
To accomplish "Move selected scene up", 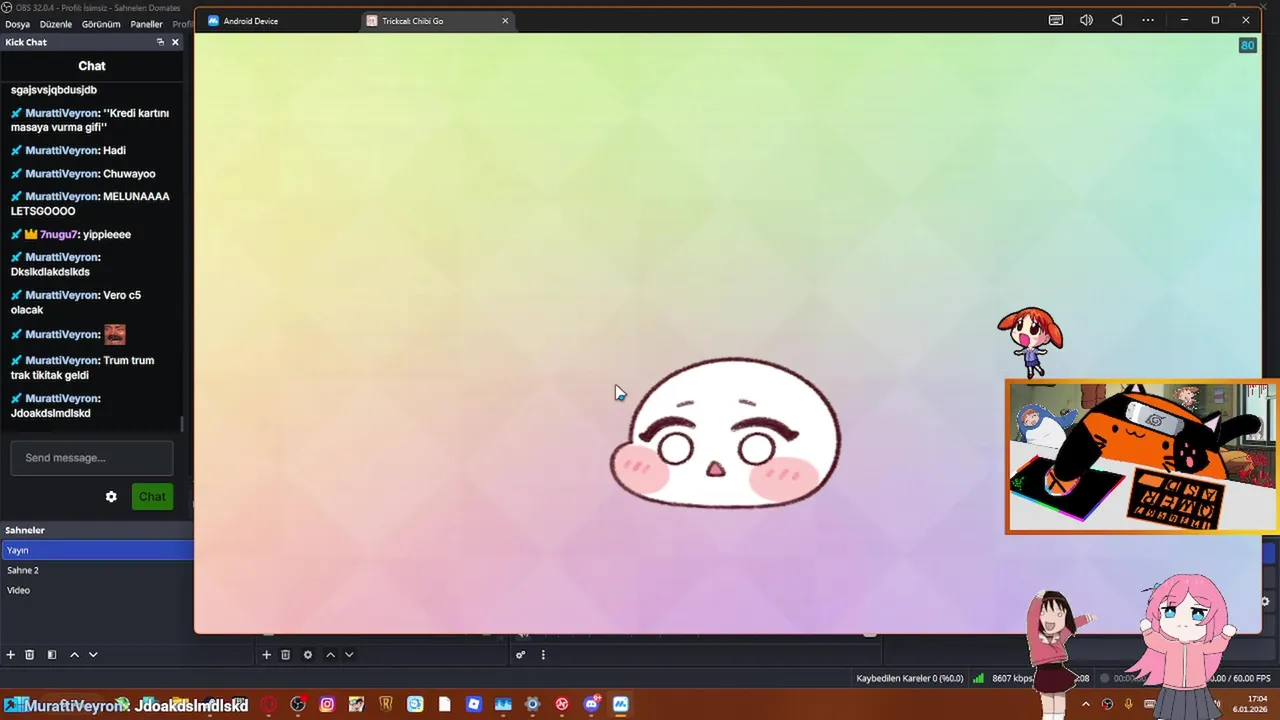I will pyautogui.click(x=74, y=655).
